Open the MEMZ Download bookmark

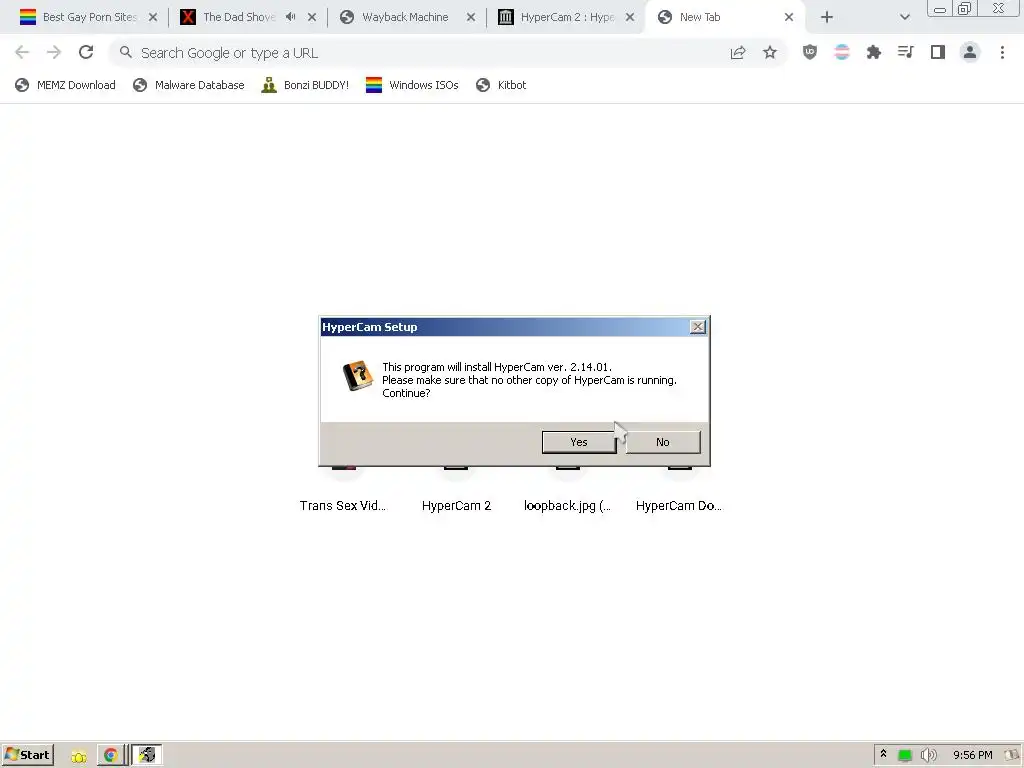(x=65, y=85)
